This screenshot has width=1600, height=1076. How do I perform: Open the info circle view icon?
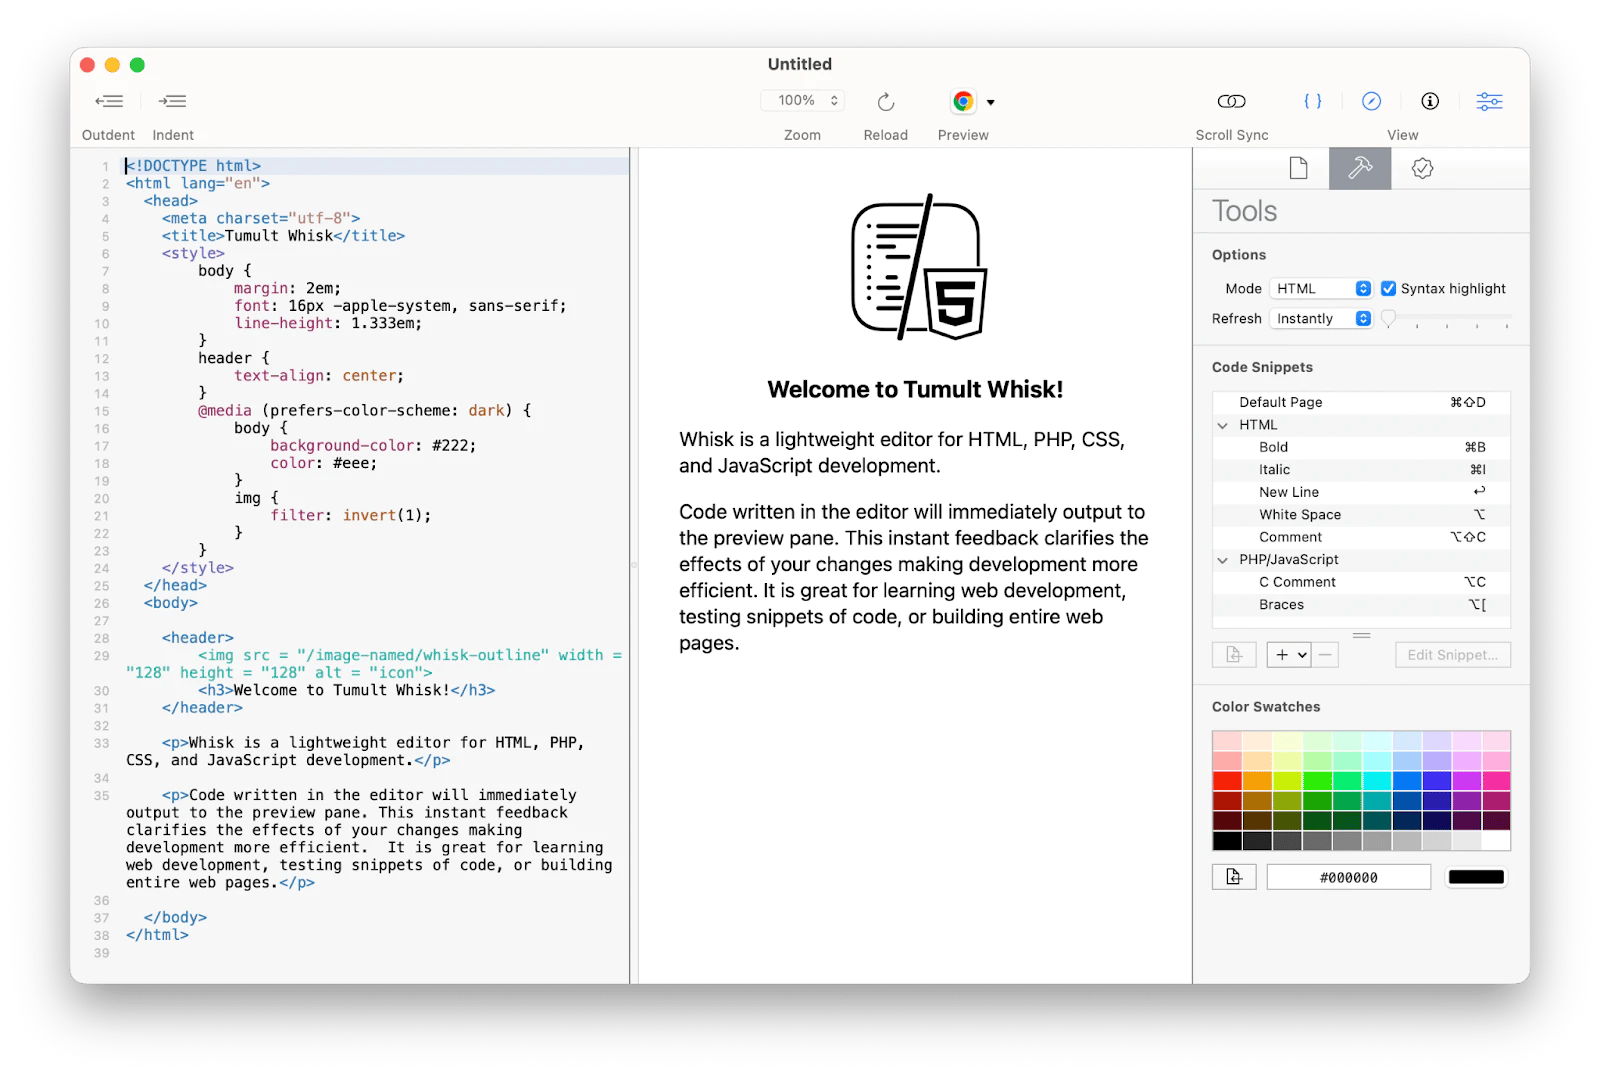point(1430,101)
